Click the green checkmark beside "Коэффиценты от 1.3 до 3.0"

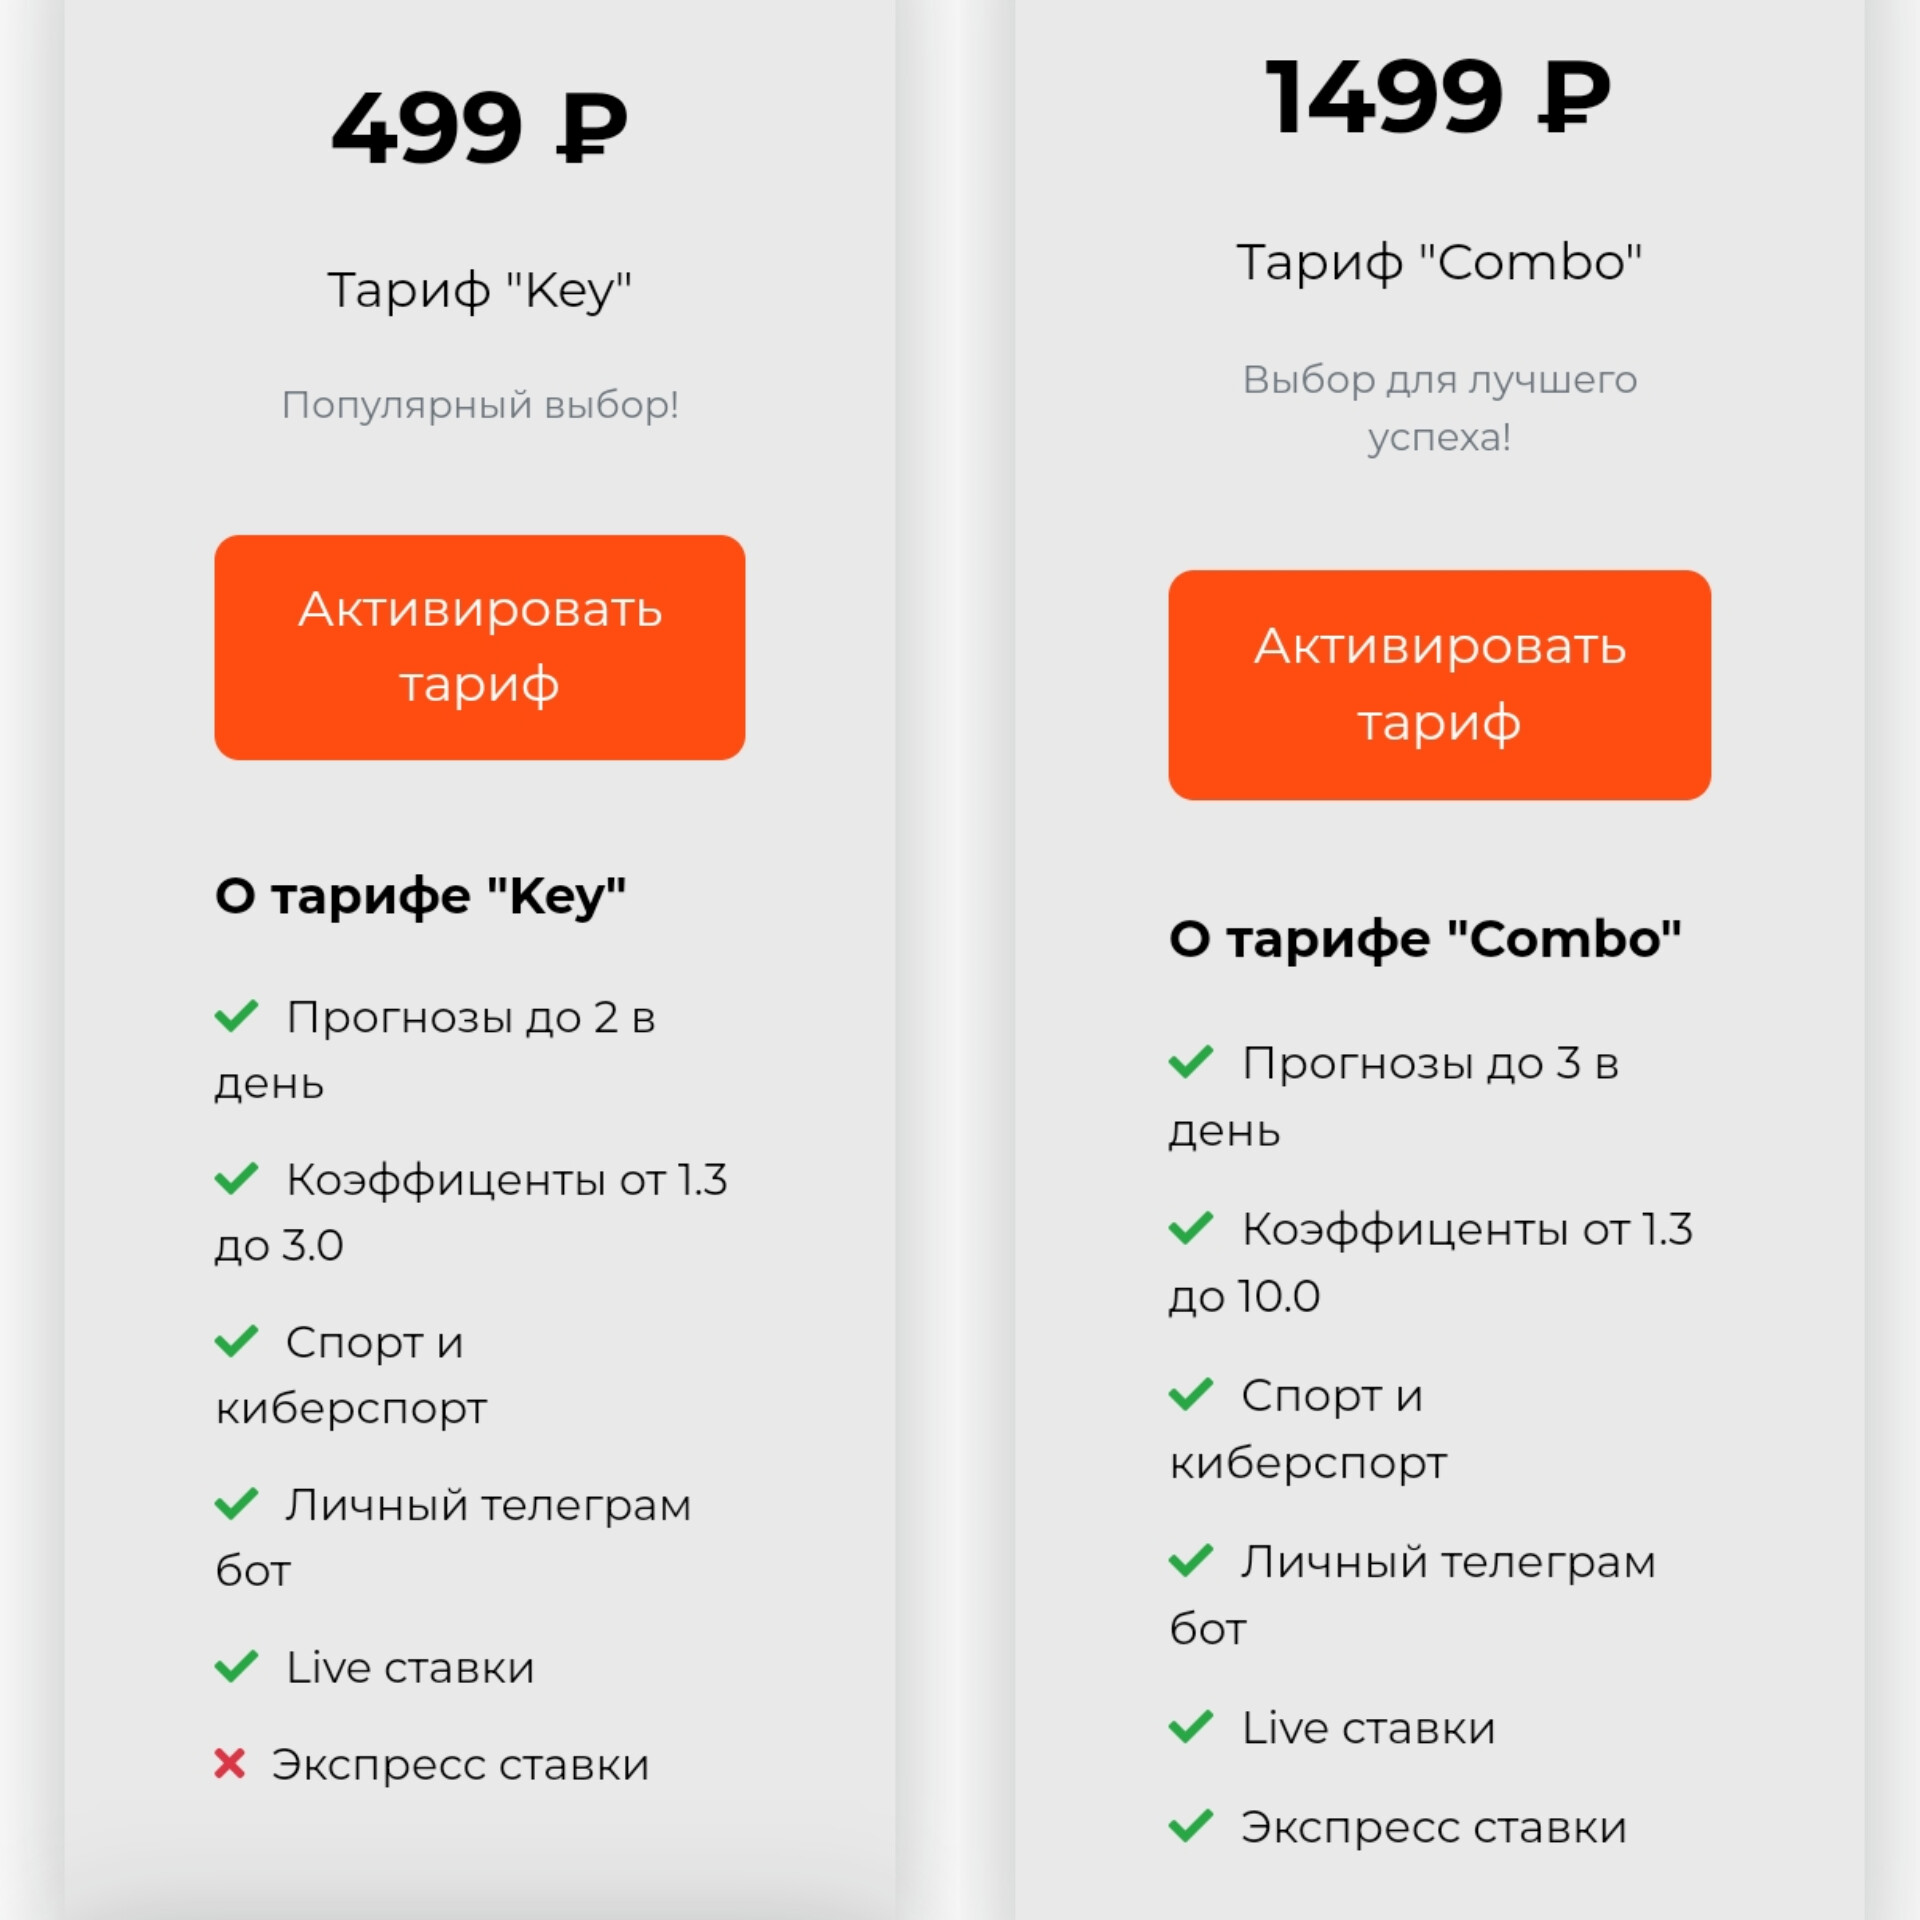click(237, 1178)
